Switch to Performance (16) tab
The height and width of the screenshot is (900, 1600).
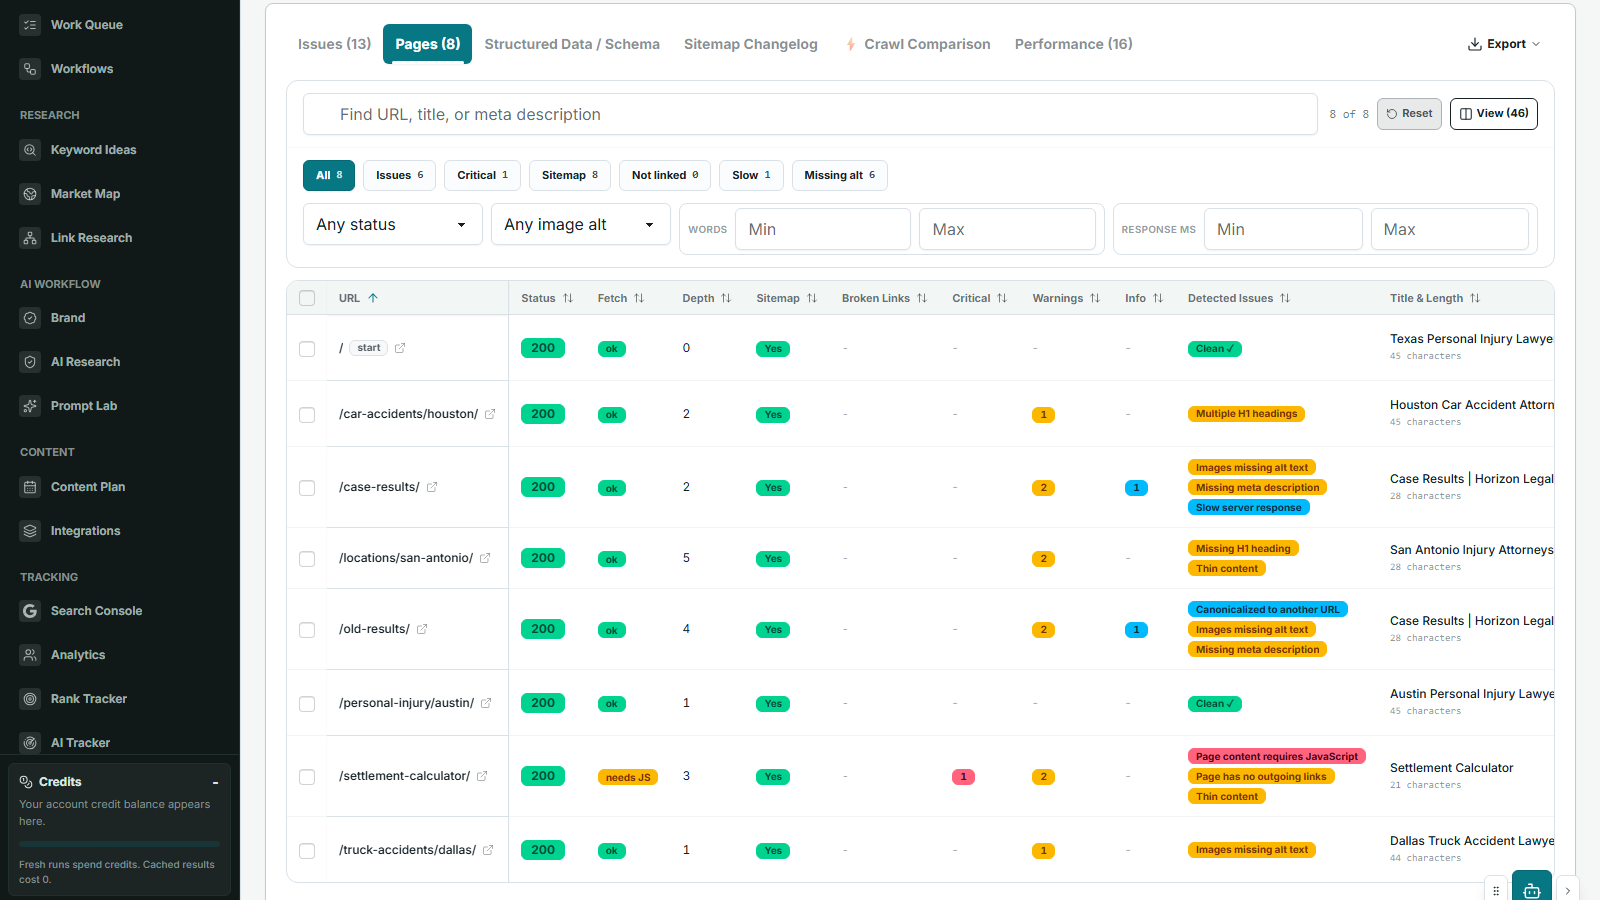(1074, 44)
